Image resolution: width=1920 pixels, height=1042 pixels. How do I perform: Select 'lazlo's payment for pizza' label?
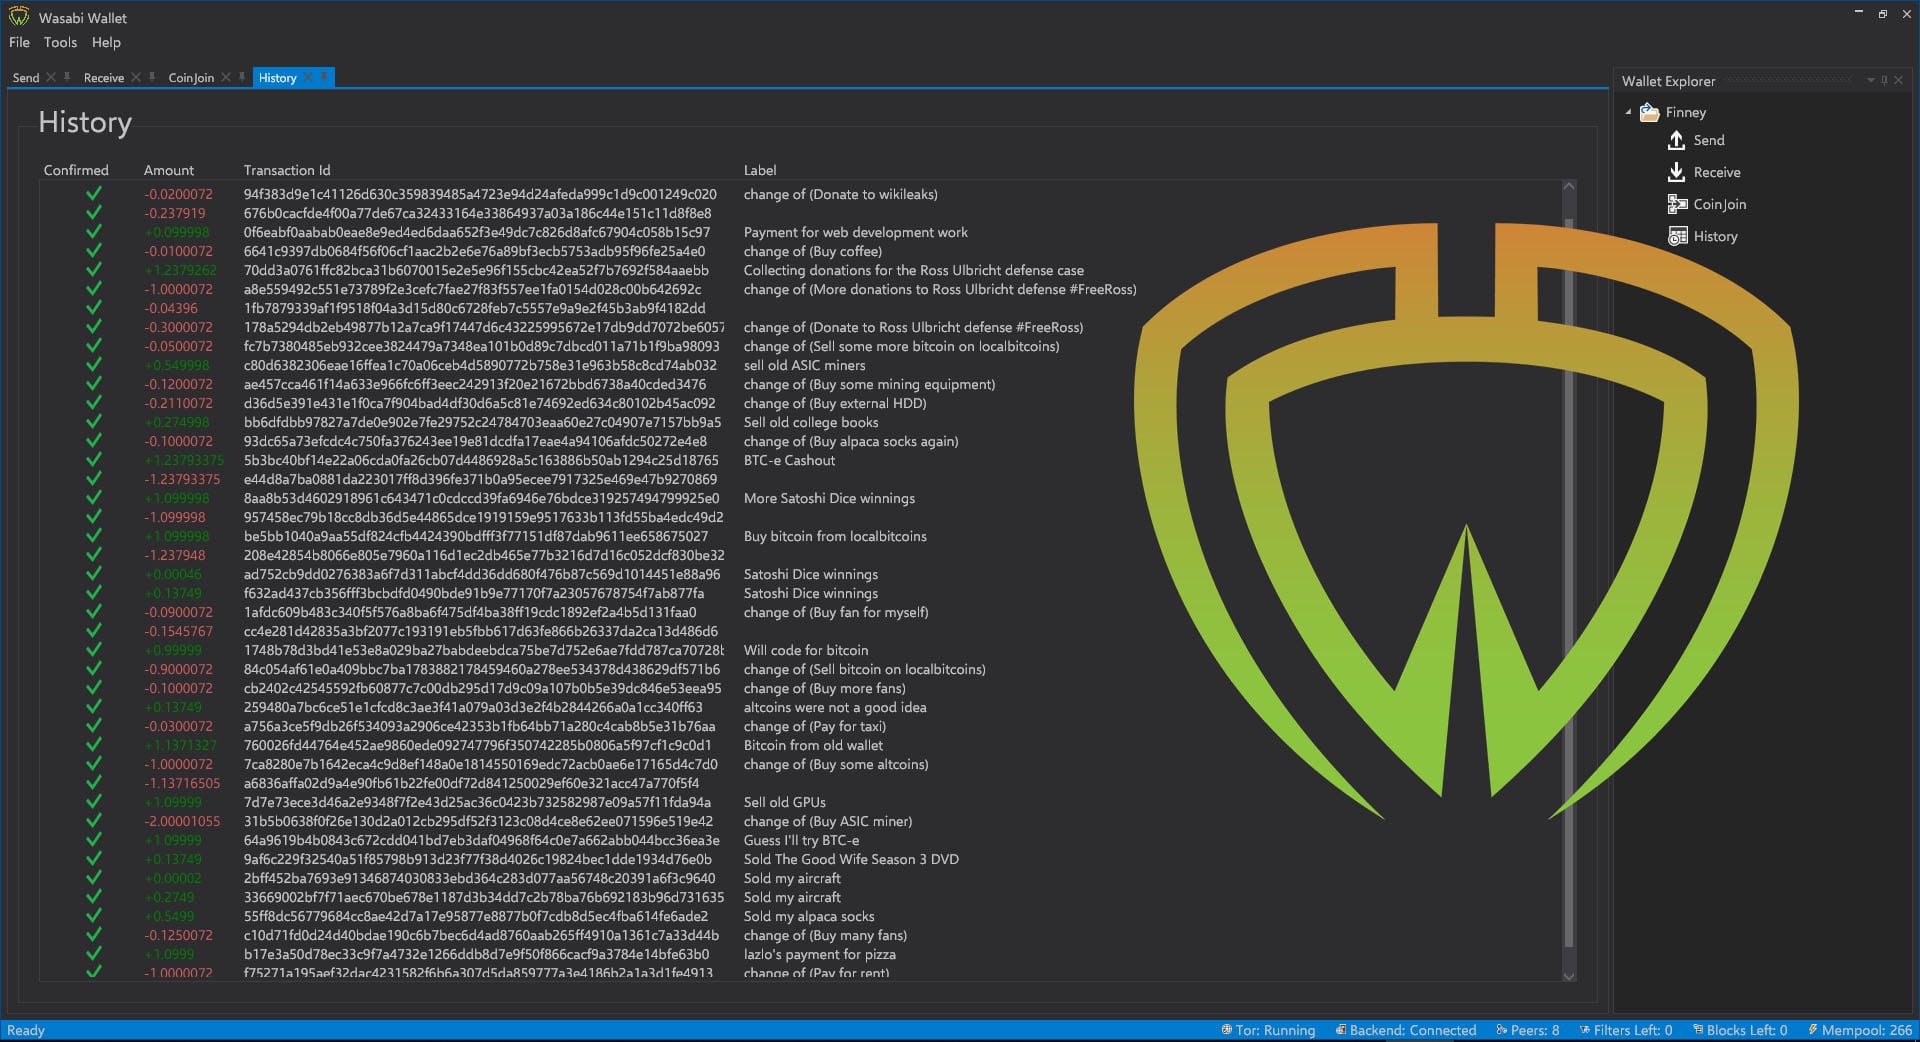coord(819,954)
